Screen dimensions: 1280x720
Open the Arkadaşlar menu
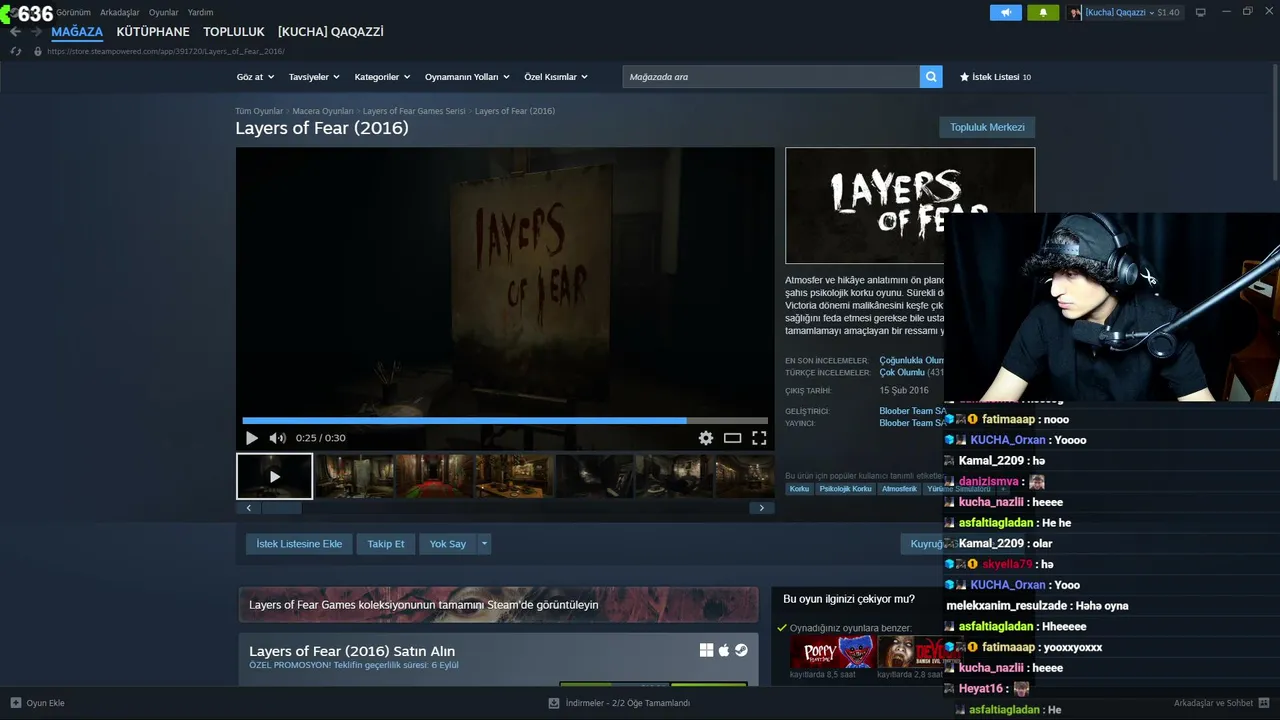[x=120, y=12]
